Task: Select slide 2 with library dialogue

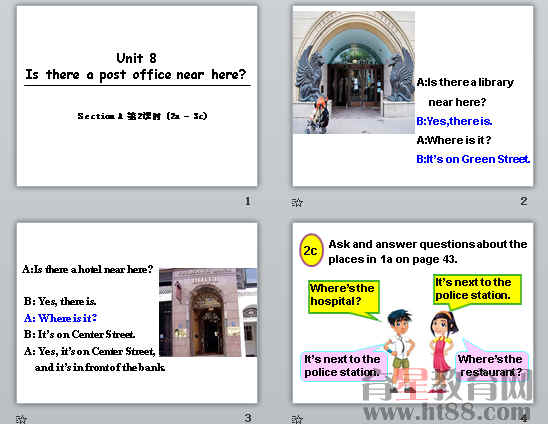Action: [x=413, y=96]
